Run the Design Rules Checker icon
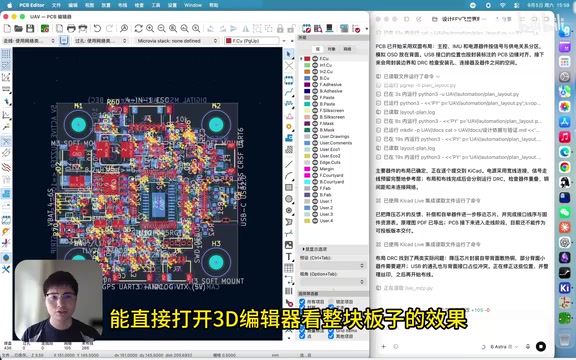 [x=356, y=28]
